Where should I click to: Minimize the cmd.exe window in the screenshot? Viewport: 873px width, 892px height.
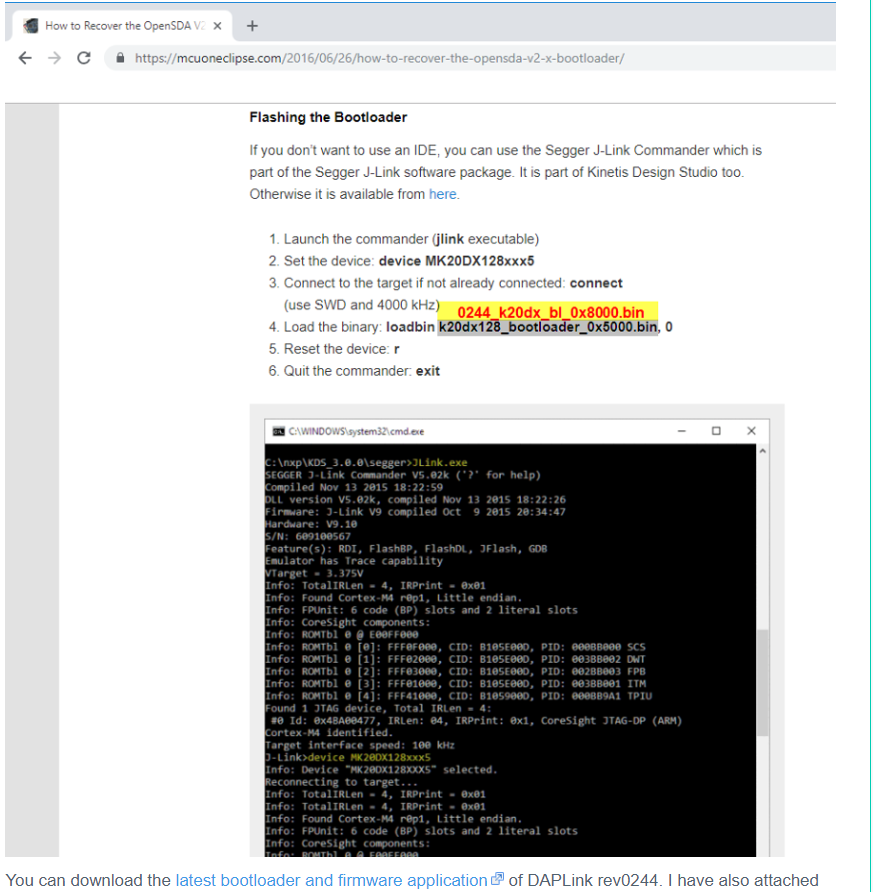(681, 431)
